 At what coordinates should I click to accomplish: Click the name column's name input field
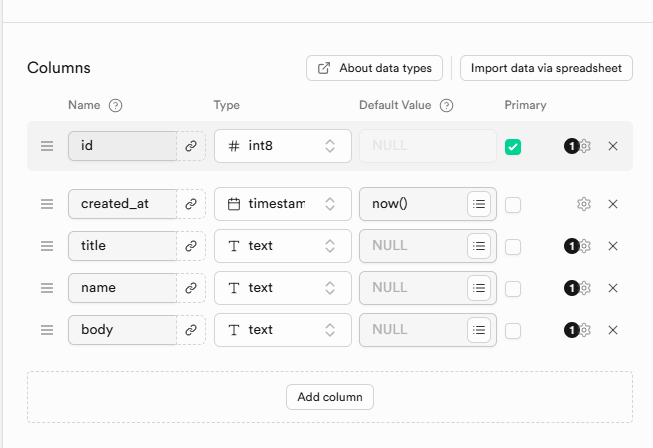[122, 288]
